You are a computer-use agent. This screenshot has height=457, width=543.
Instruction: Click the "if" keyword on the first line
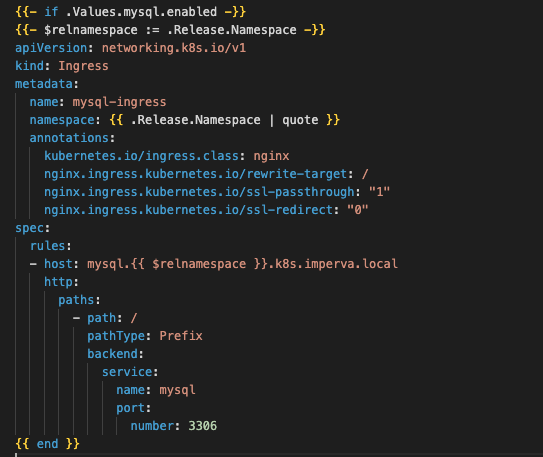coord(51,12)
